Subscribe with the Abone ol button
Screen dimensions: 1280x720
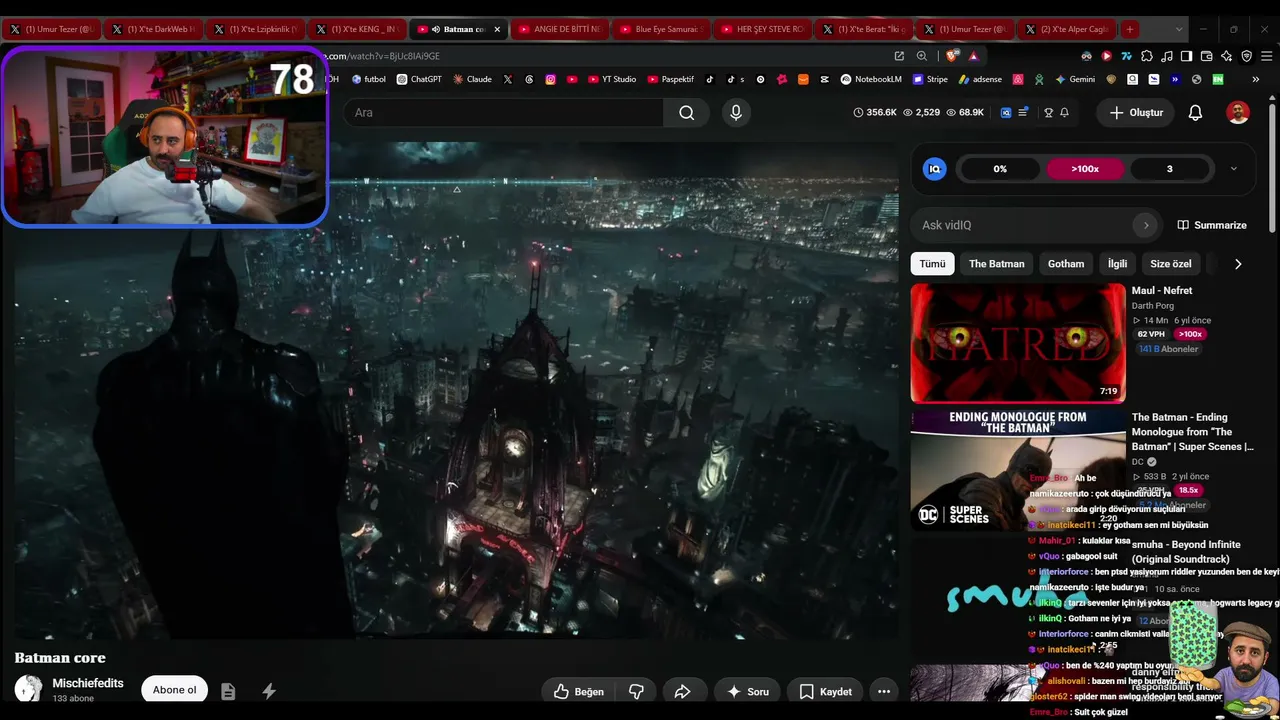click(174, 690)
